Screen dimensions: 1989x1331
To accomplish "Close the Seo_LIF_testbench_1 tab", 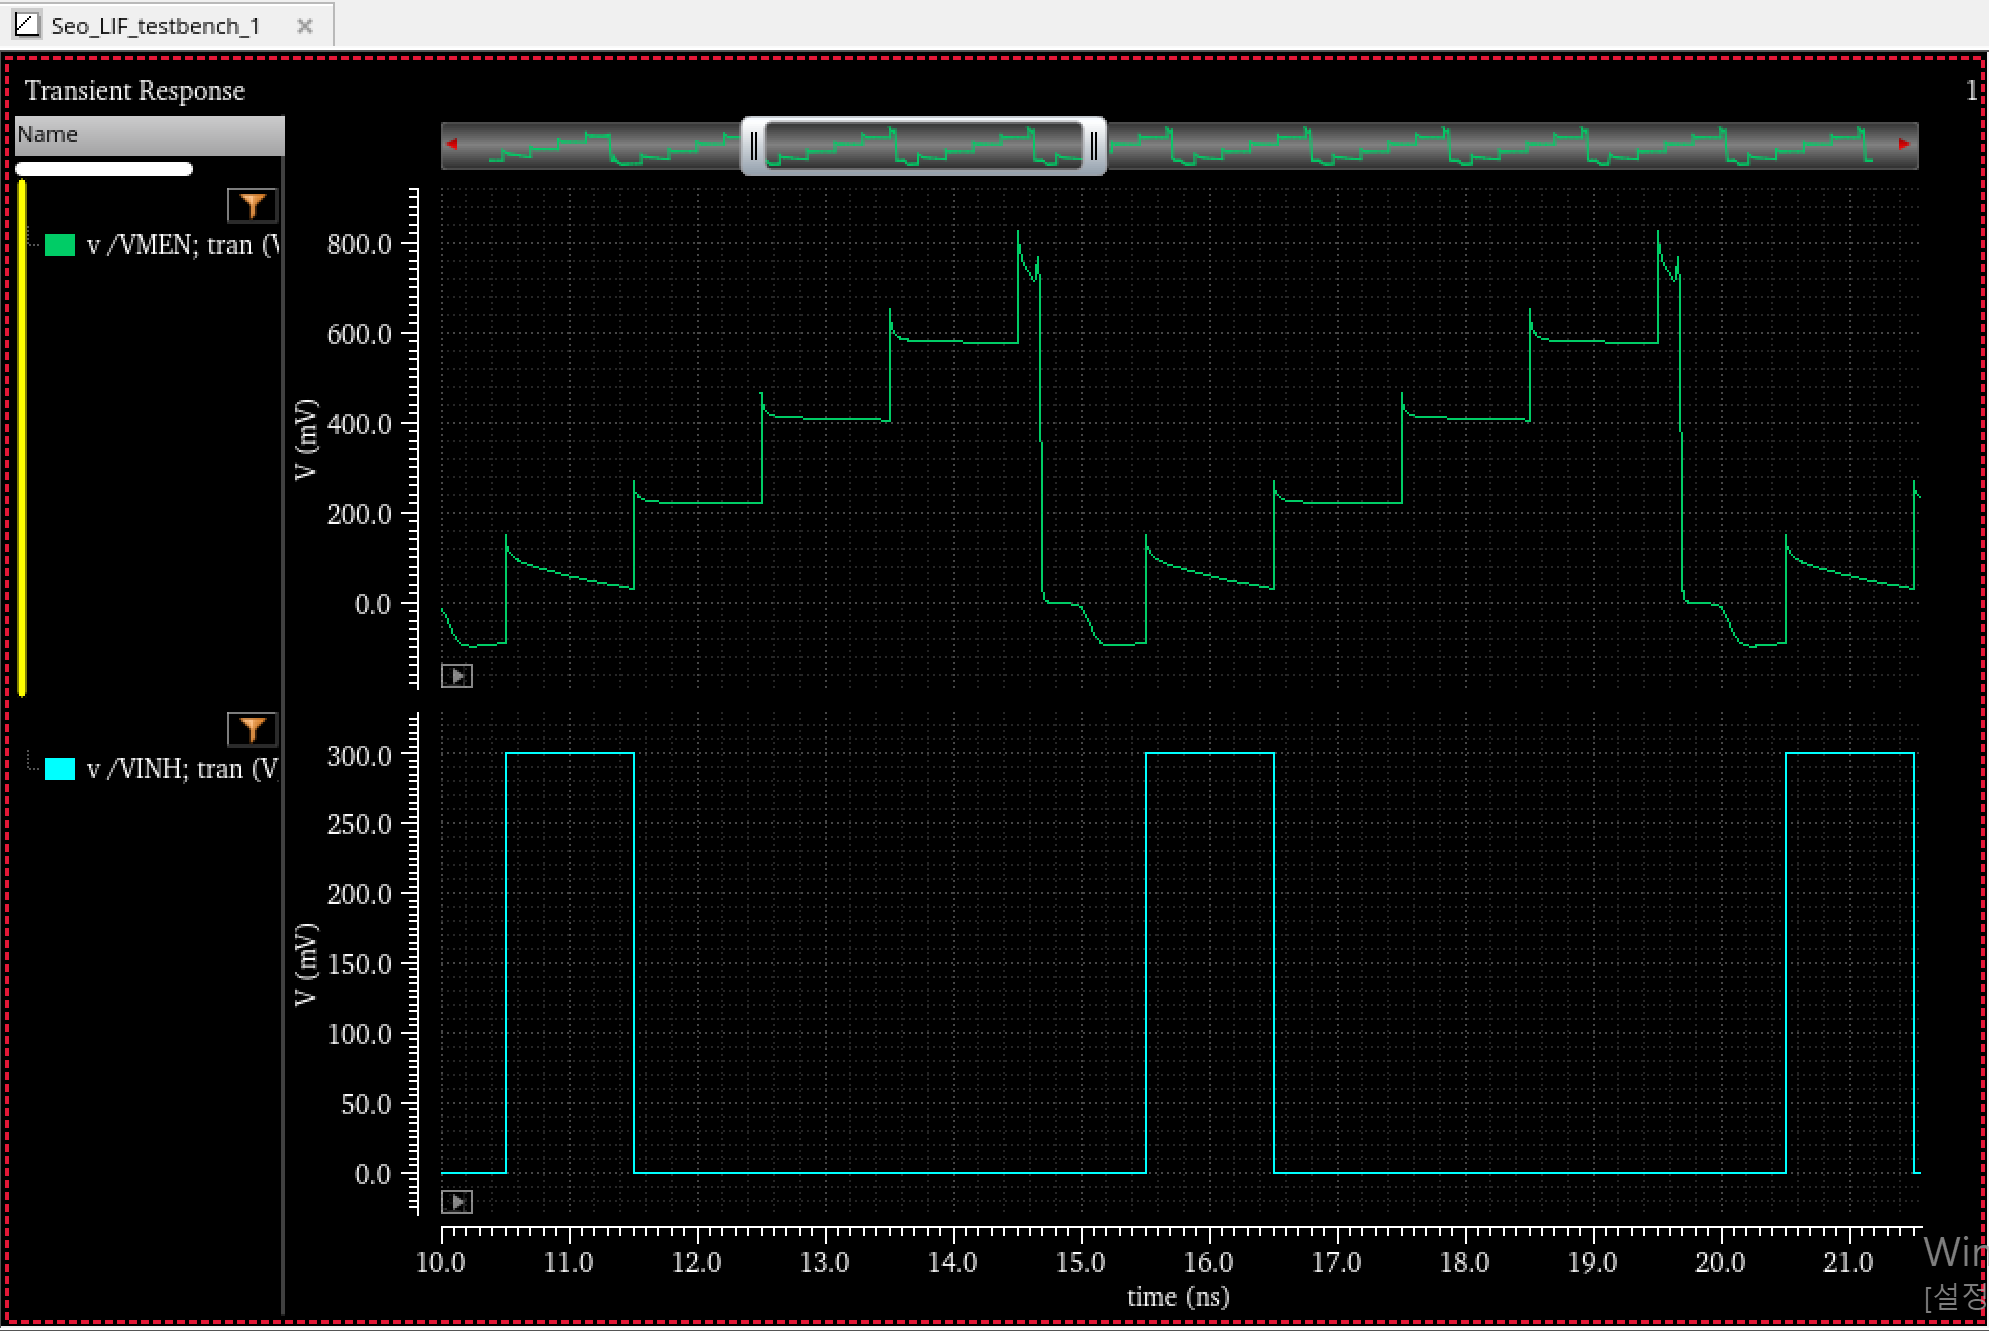I will click(305, 26).
